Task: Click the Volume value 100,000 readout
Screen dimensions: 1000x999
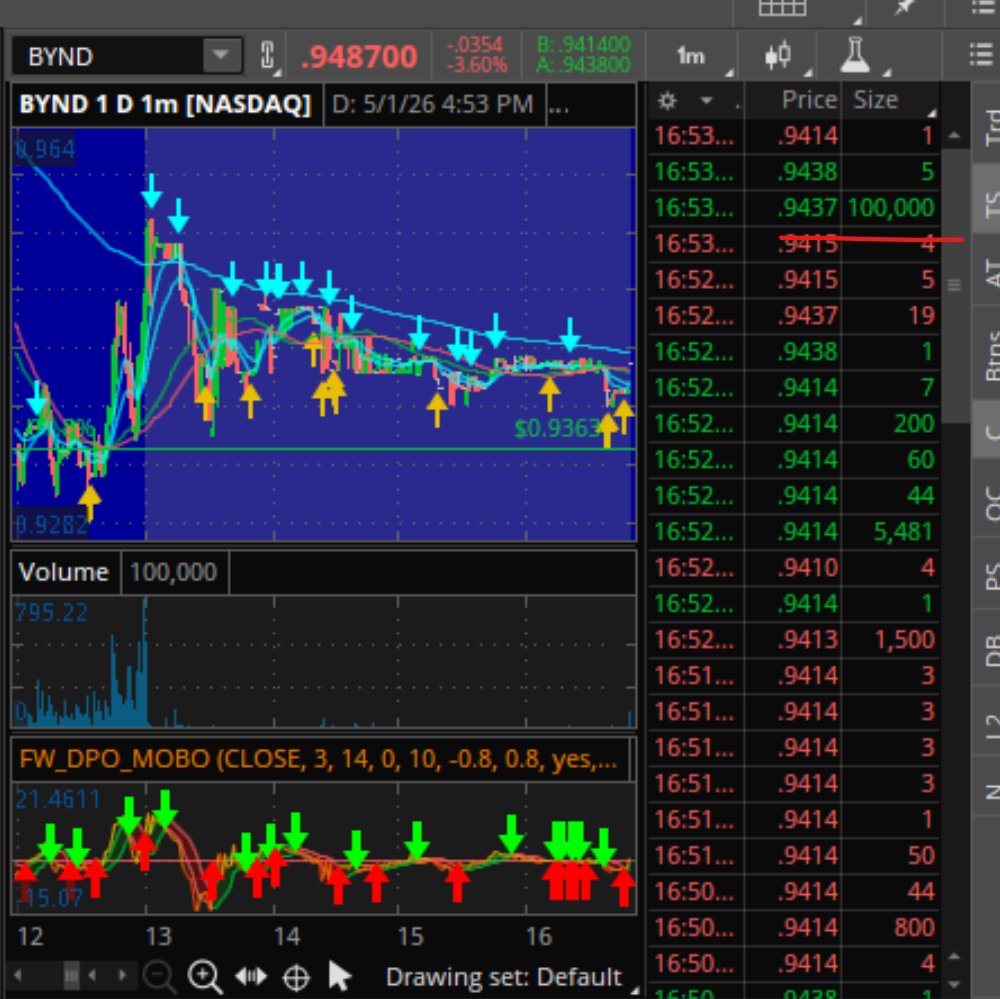Action: (x=173, y=572)
